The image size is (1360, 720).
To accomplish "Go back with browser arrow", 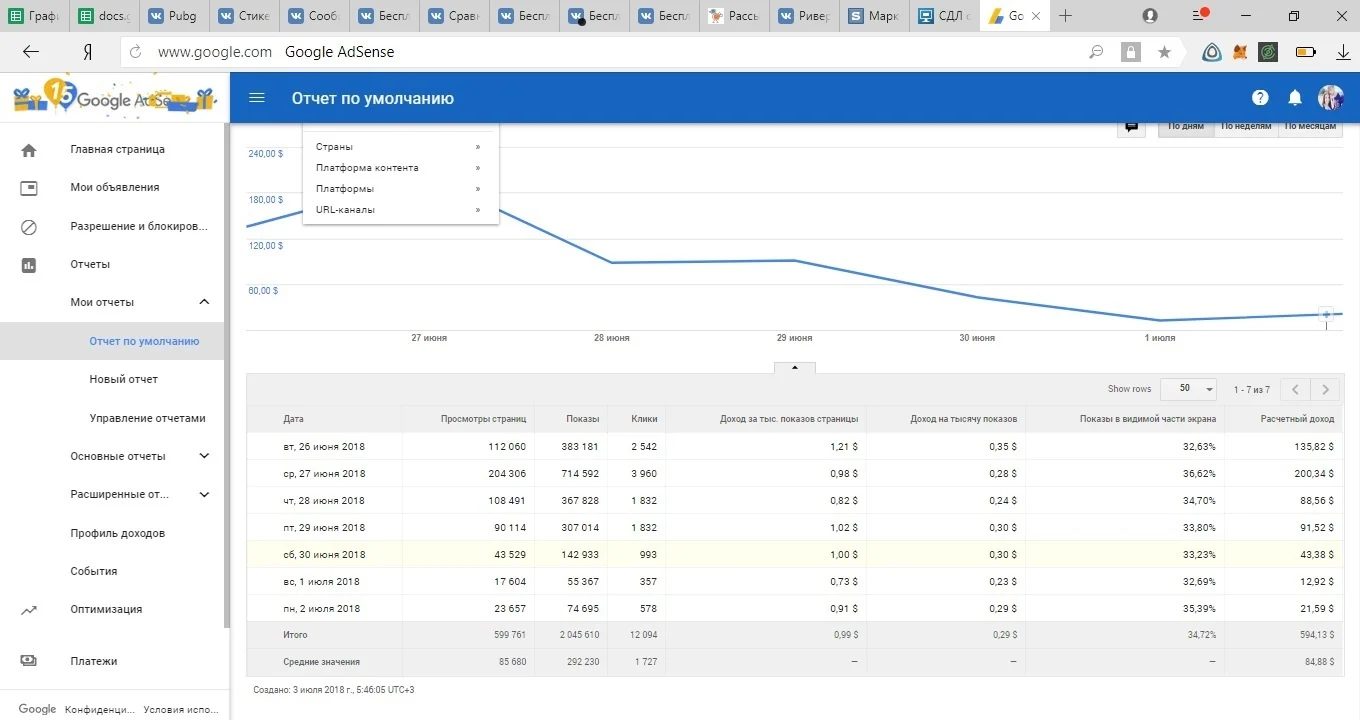I will click(31, 52).
